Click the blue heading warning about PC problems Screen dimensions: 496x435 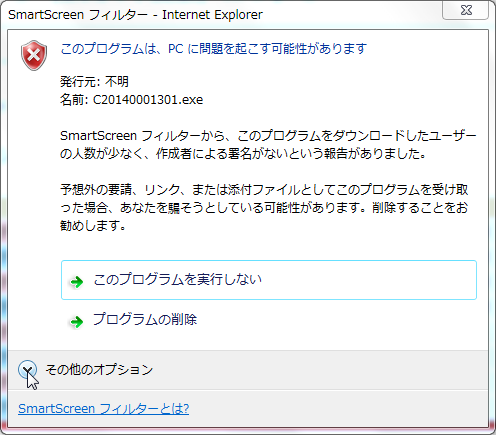[x=214, y=49]
